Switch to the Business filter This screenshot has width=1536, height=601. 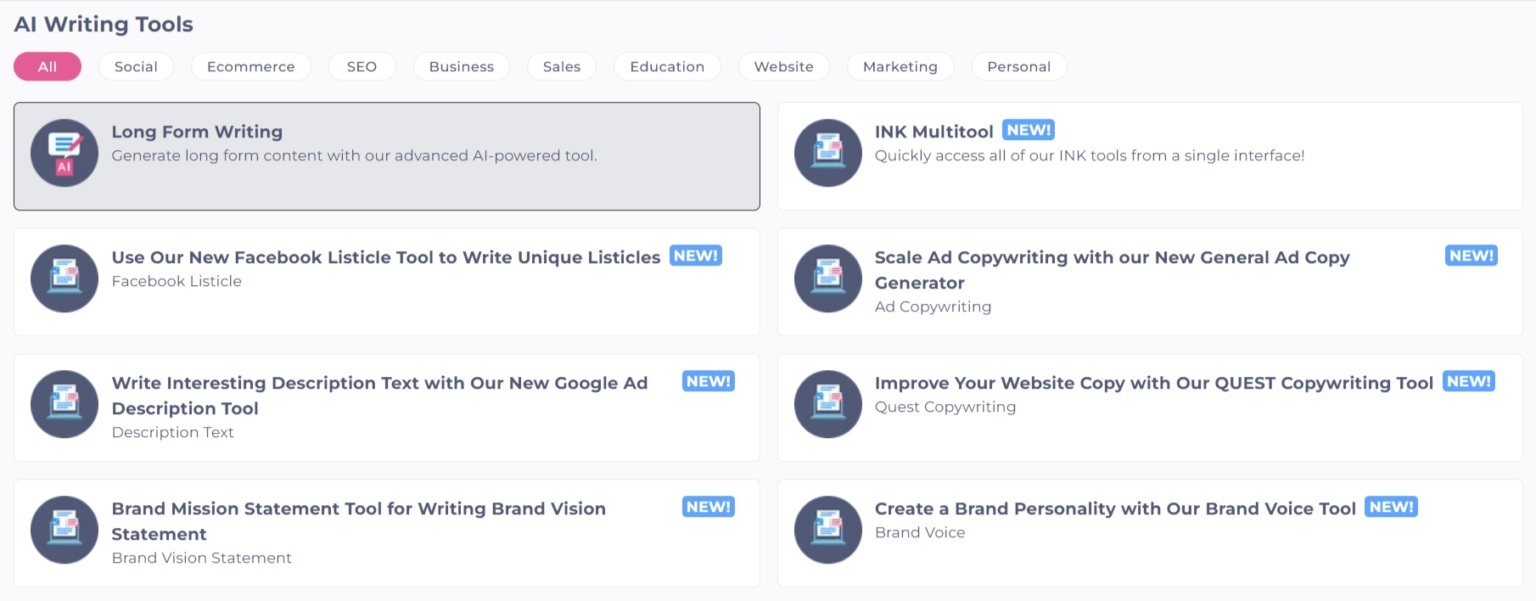click(x=461, y=67)
